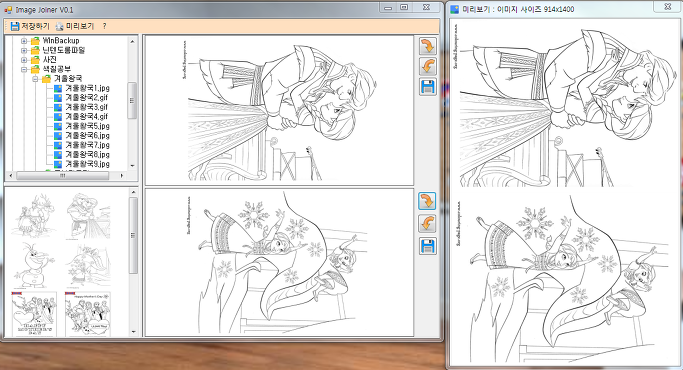Expand the 사진 folder node
Image resolution: width=683 pixels, height=370 pixels.
24,60
